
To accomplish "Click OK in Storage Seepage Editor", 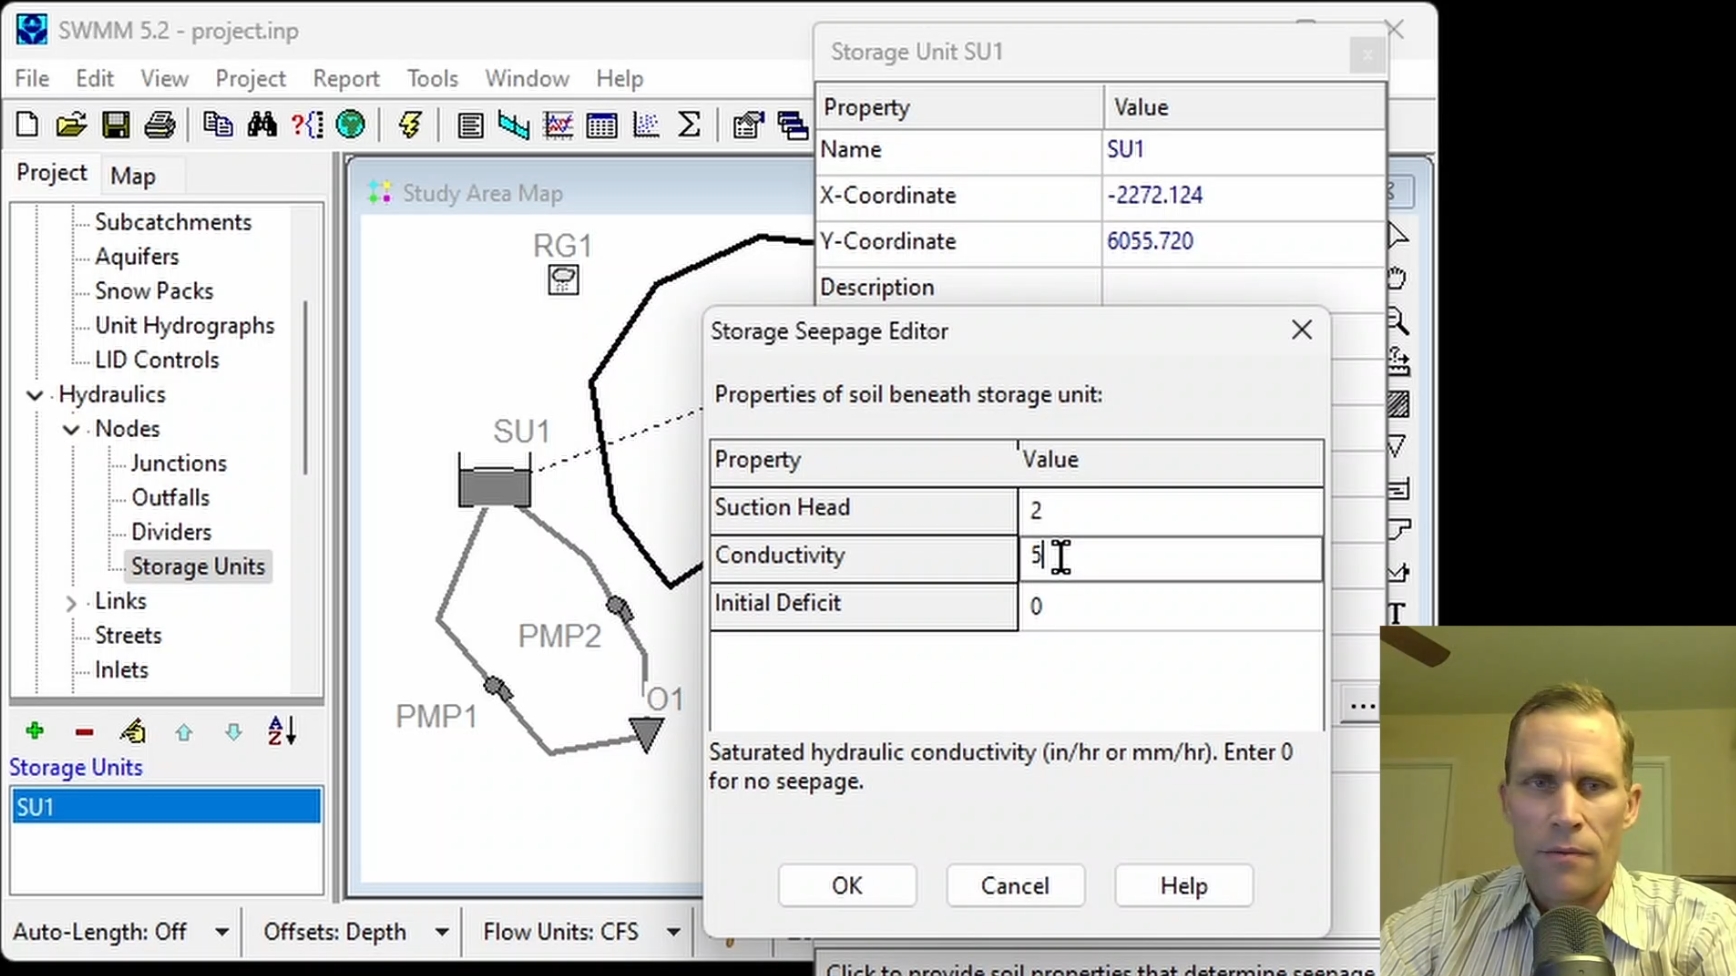I will point(847,886).
